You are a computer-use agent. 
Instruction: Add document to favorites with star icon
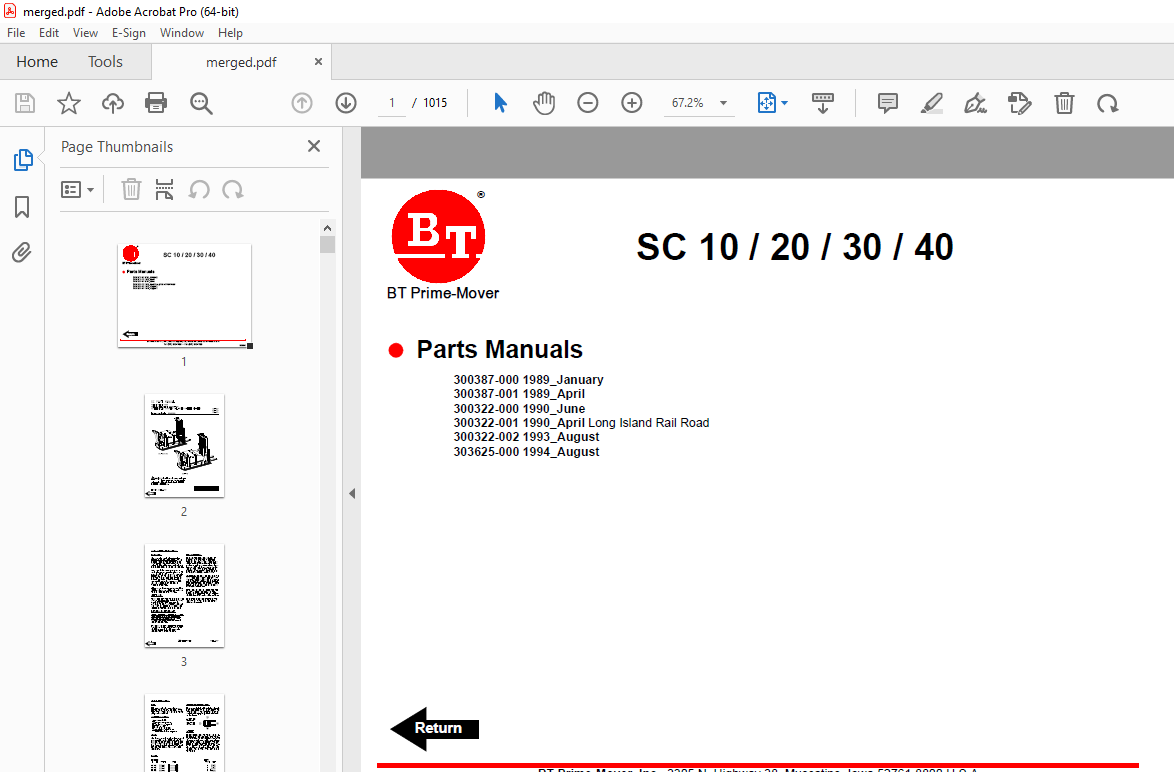69,103
